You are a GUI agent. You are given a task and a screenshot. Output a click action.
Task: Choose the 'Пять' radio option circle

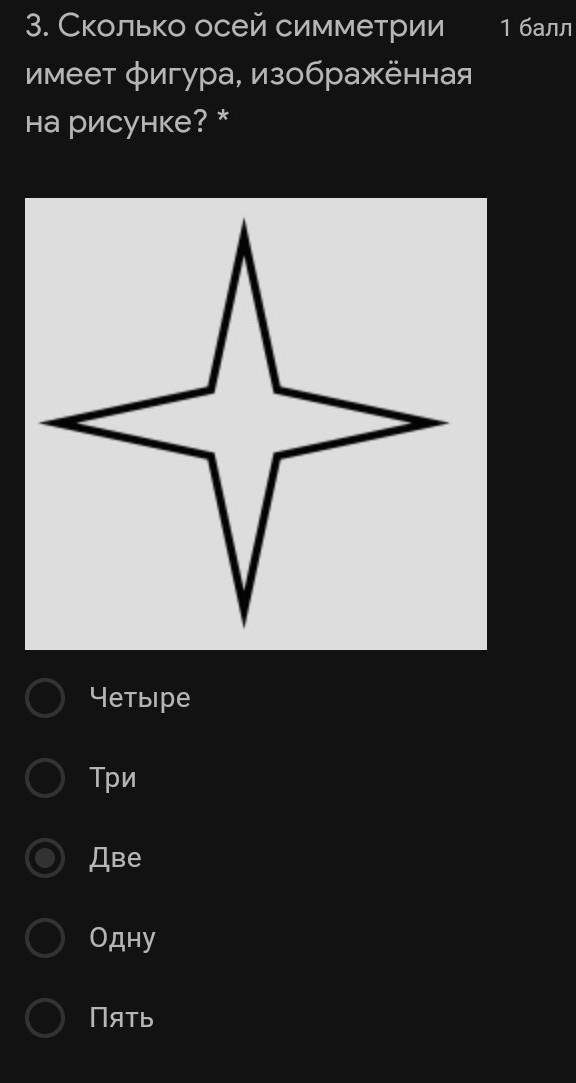point(45,1018)
